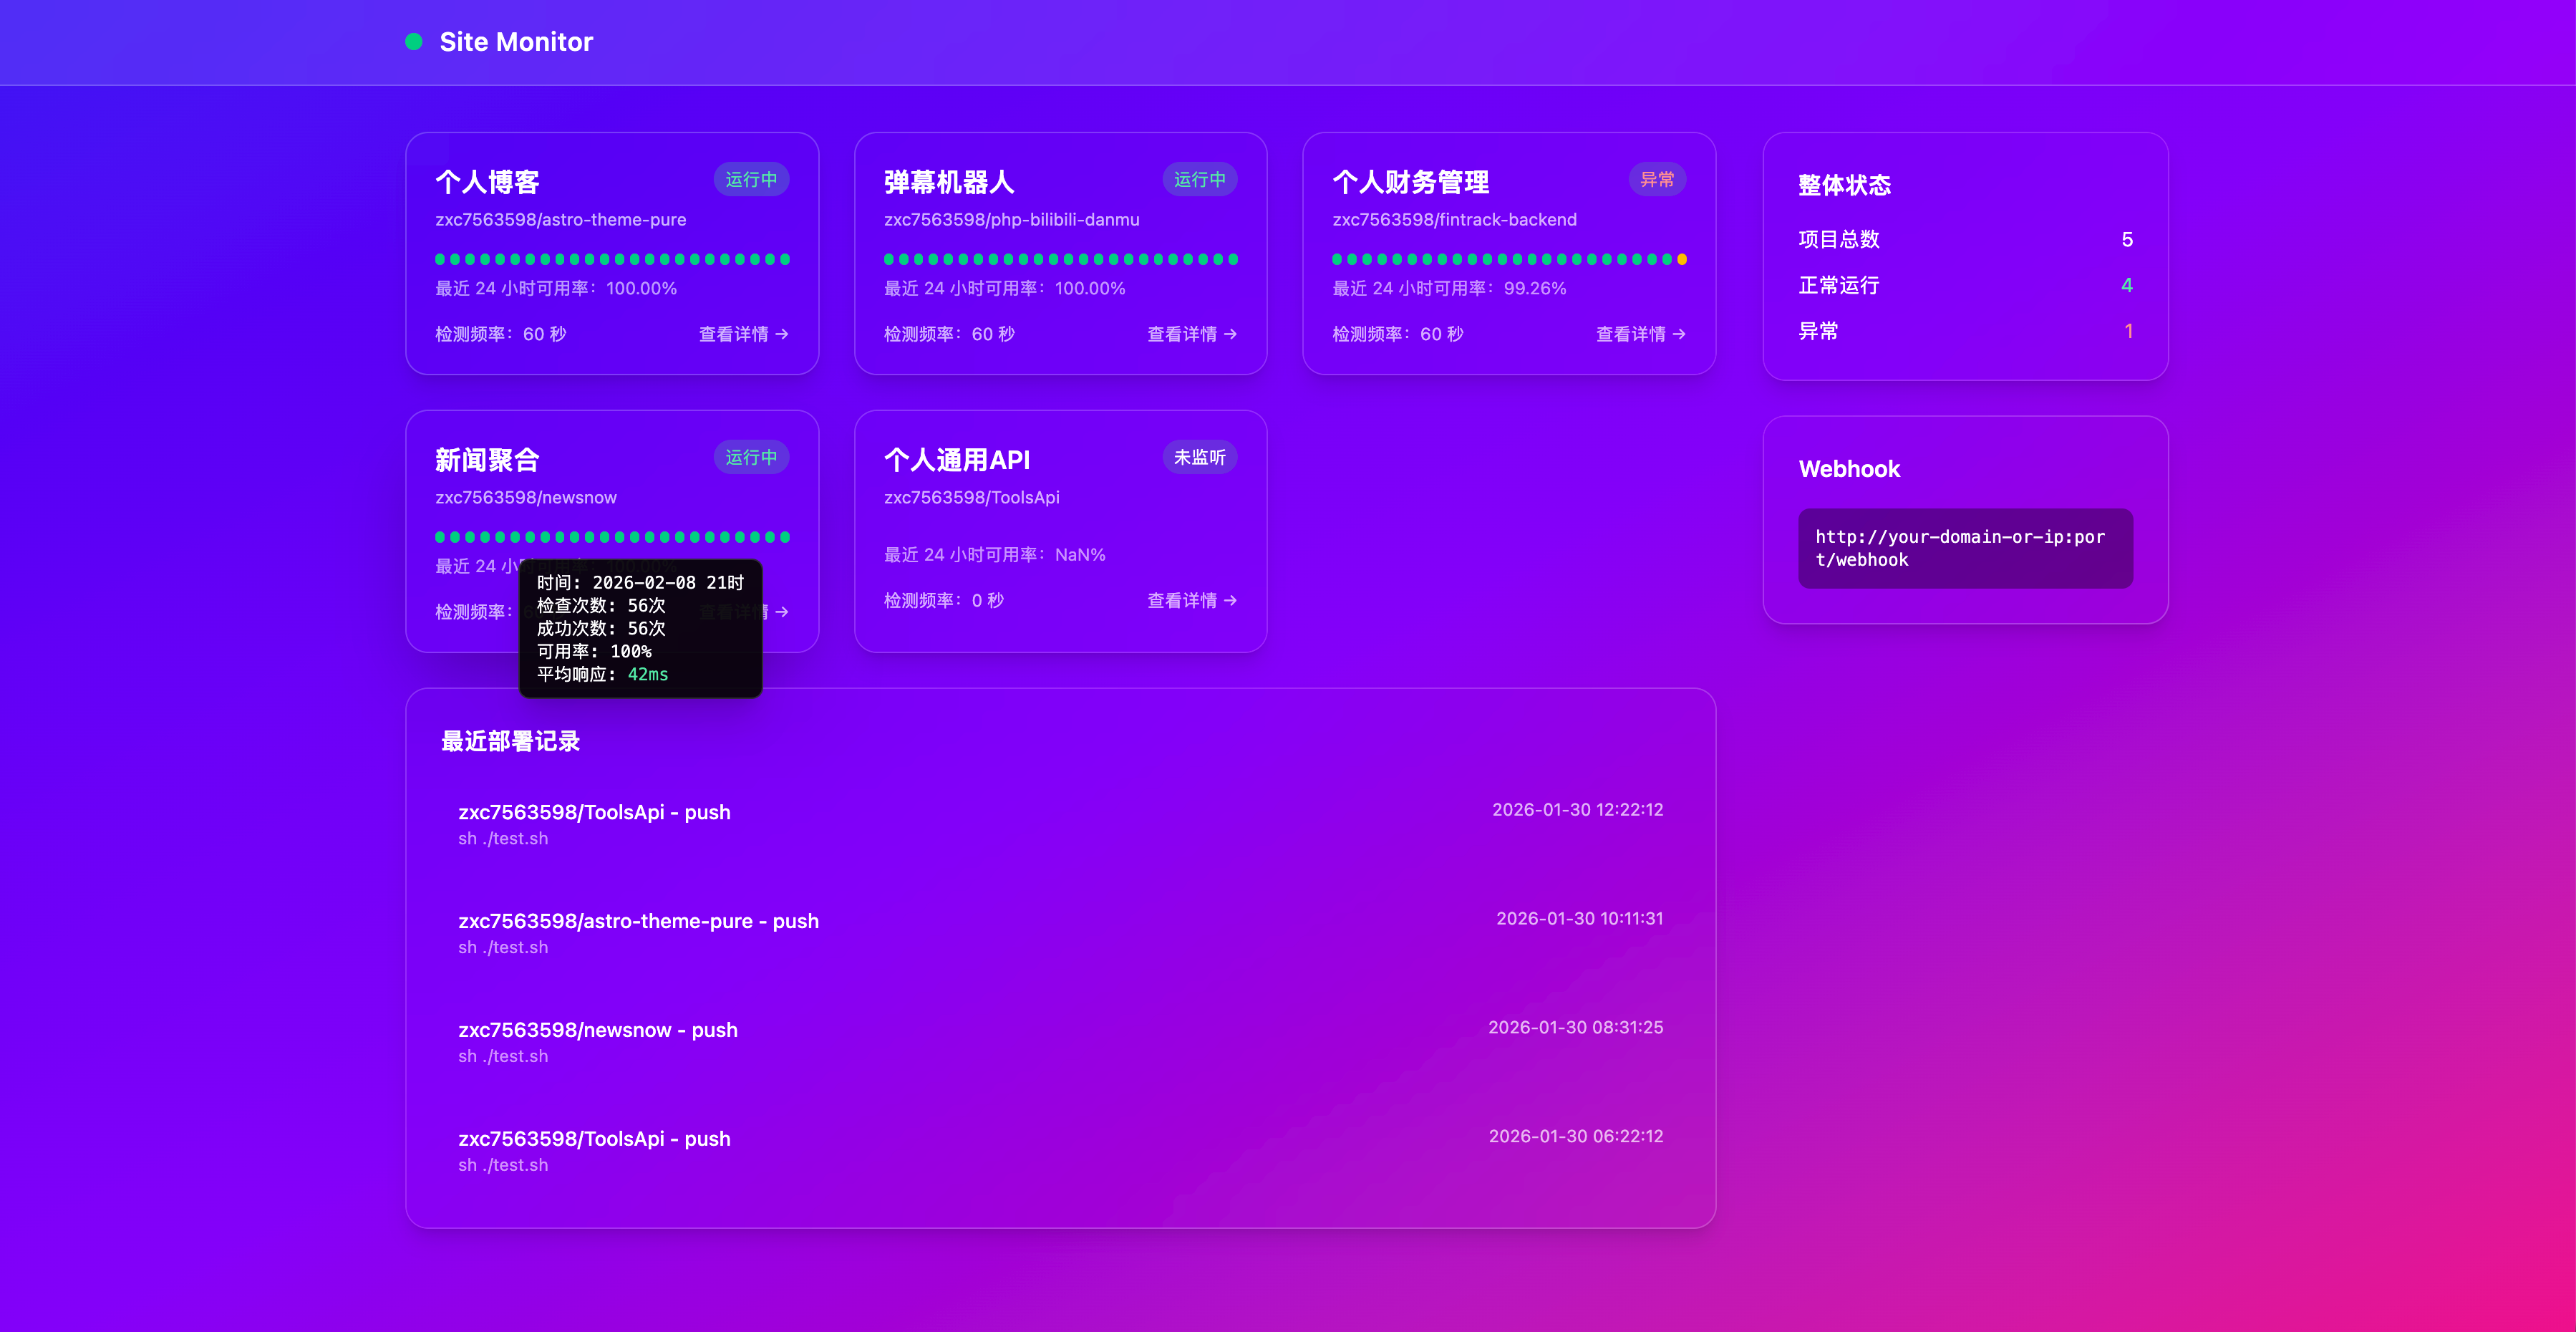Open 查看详情 arrow link for 个人通用API

click(x=1191, y=600)
